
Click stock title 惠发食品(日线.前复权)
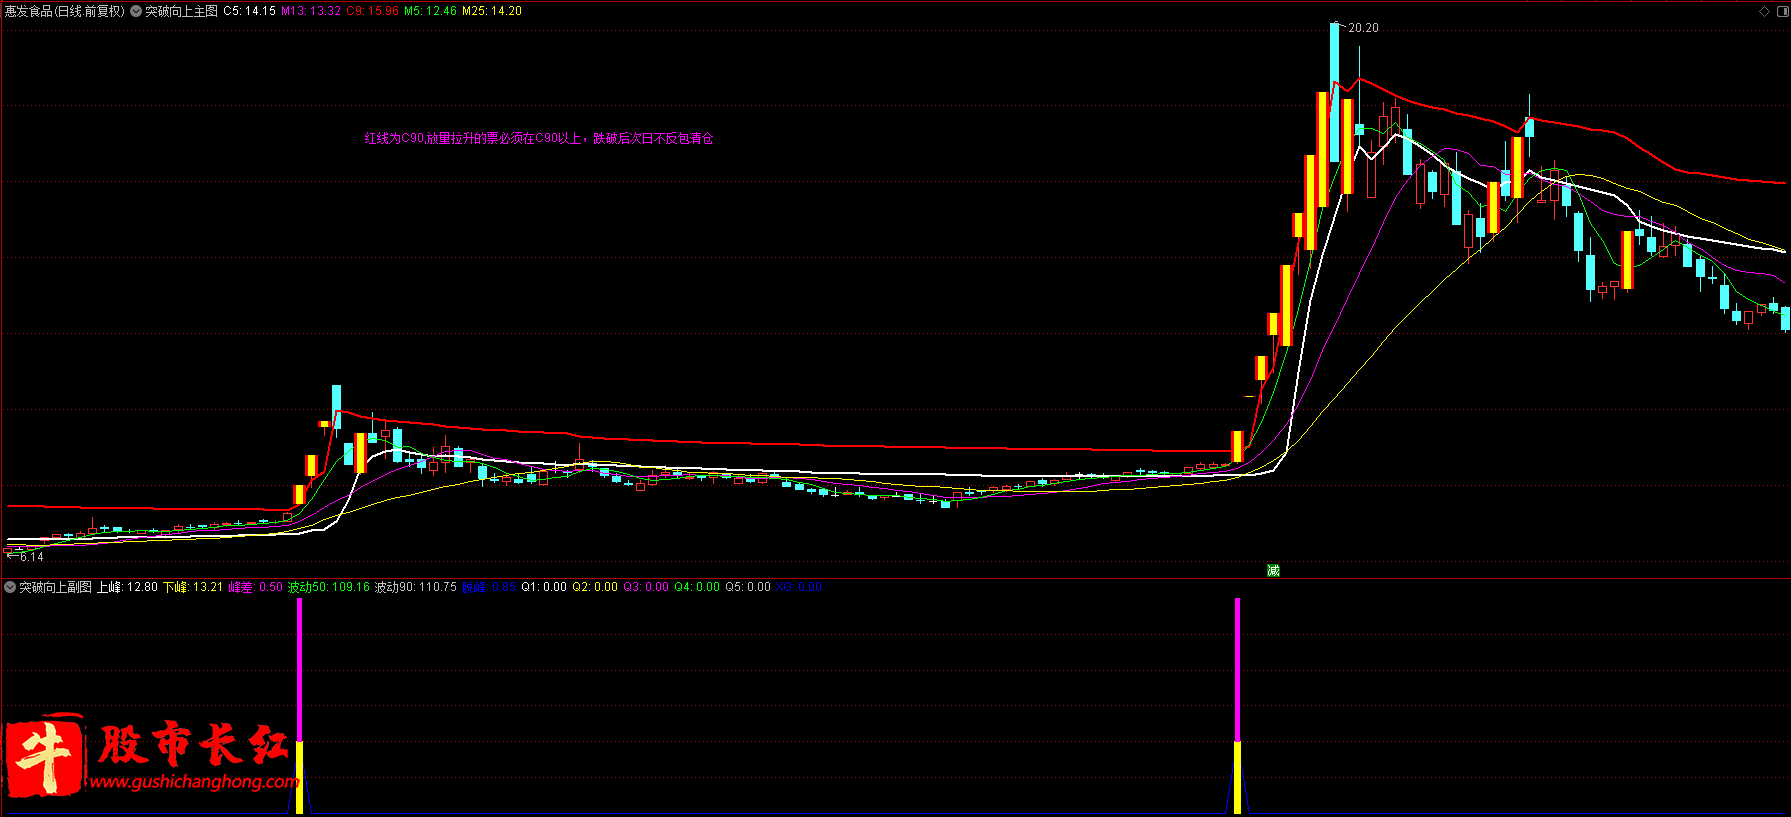point(65,11)
